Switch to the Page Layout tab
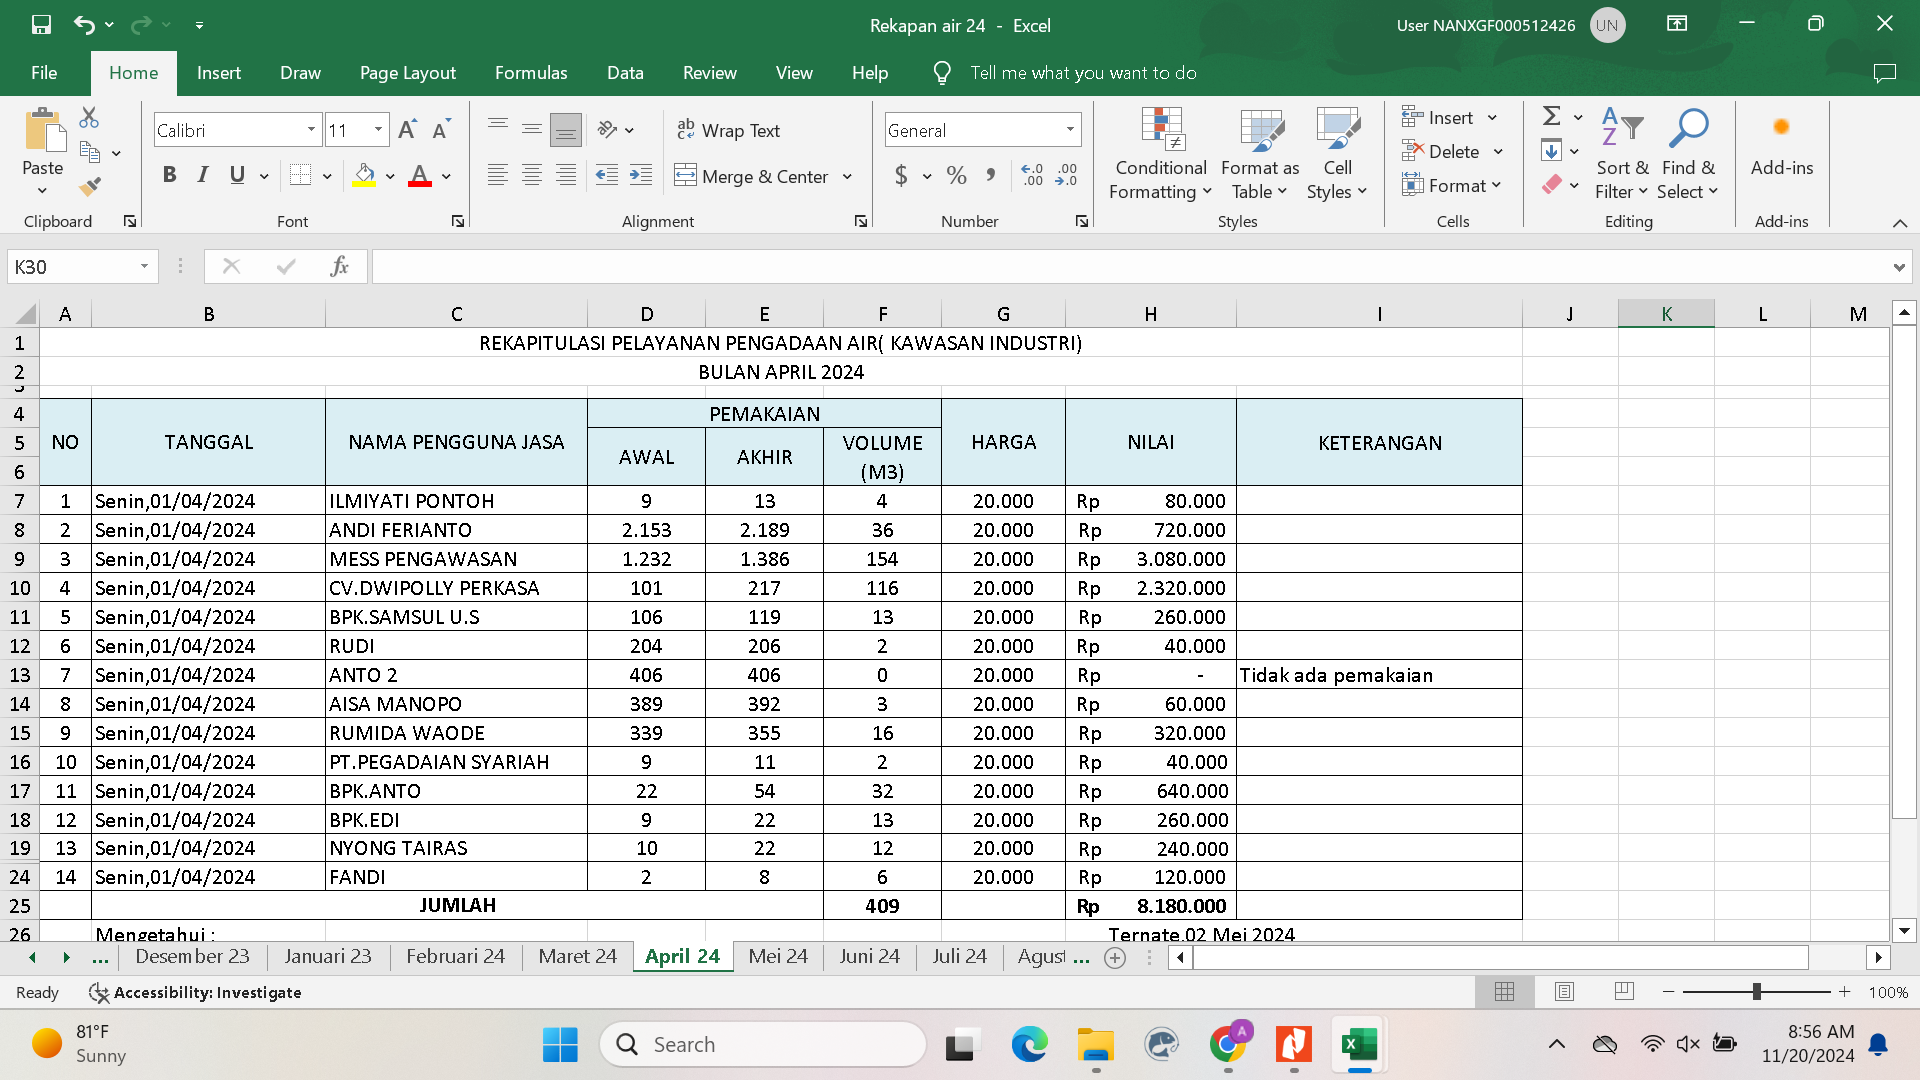Image resolution: width=1920 pixels, height=1080 pixels. 407,73
